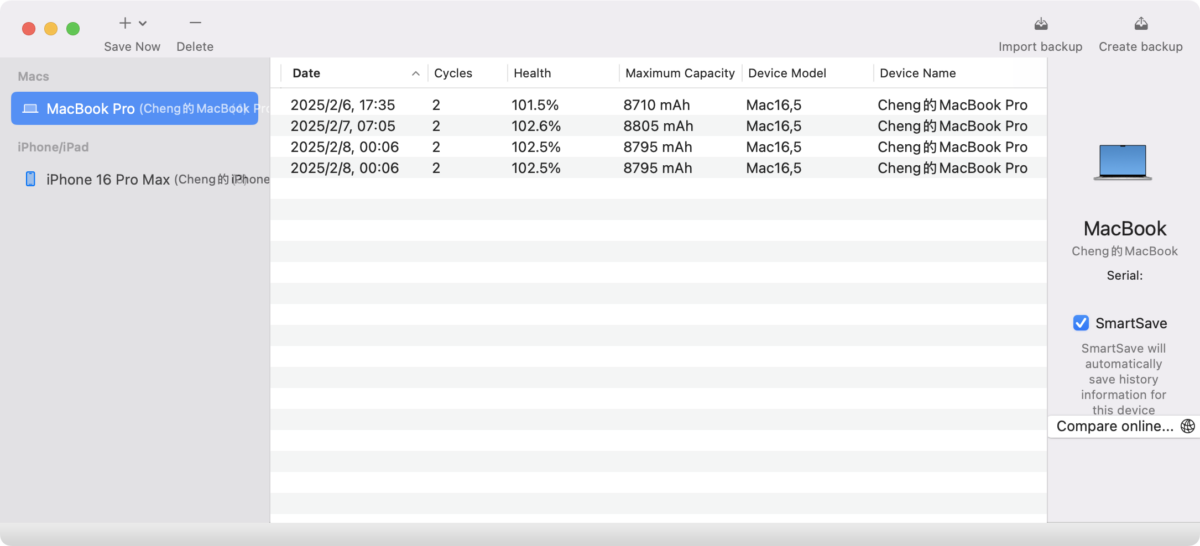Image resolution: width=1200 pixels, height=546 pixels.
Task: Click the MacBook Pro laptop icon in sidebar
Action: [x=30, y=108]
